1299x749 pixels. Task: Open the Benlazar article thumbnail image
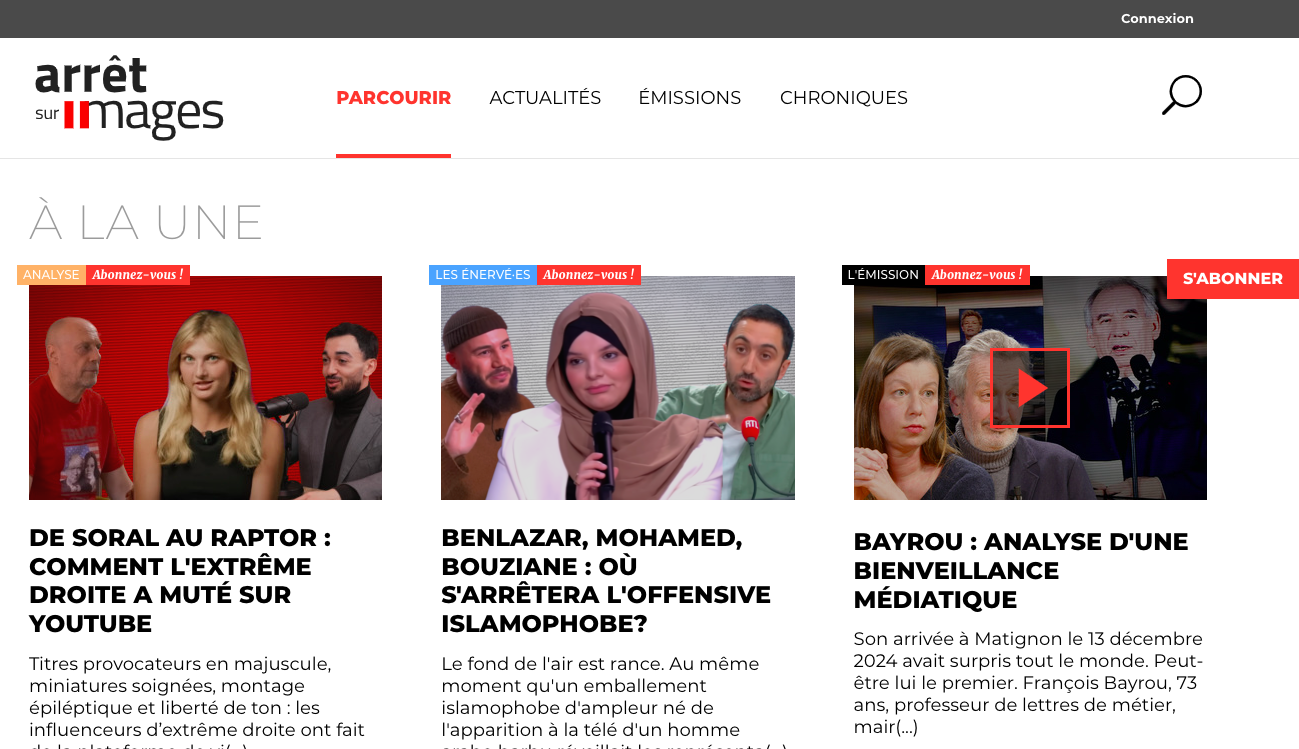tap(618, 388)
